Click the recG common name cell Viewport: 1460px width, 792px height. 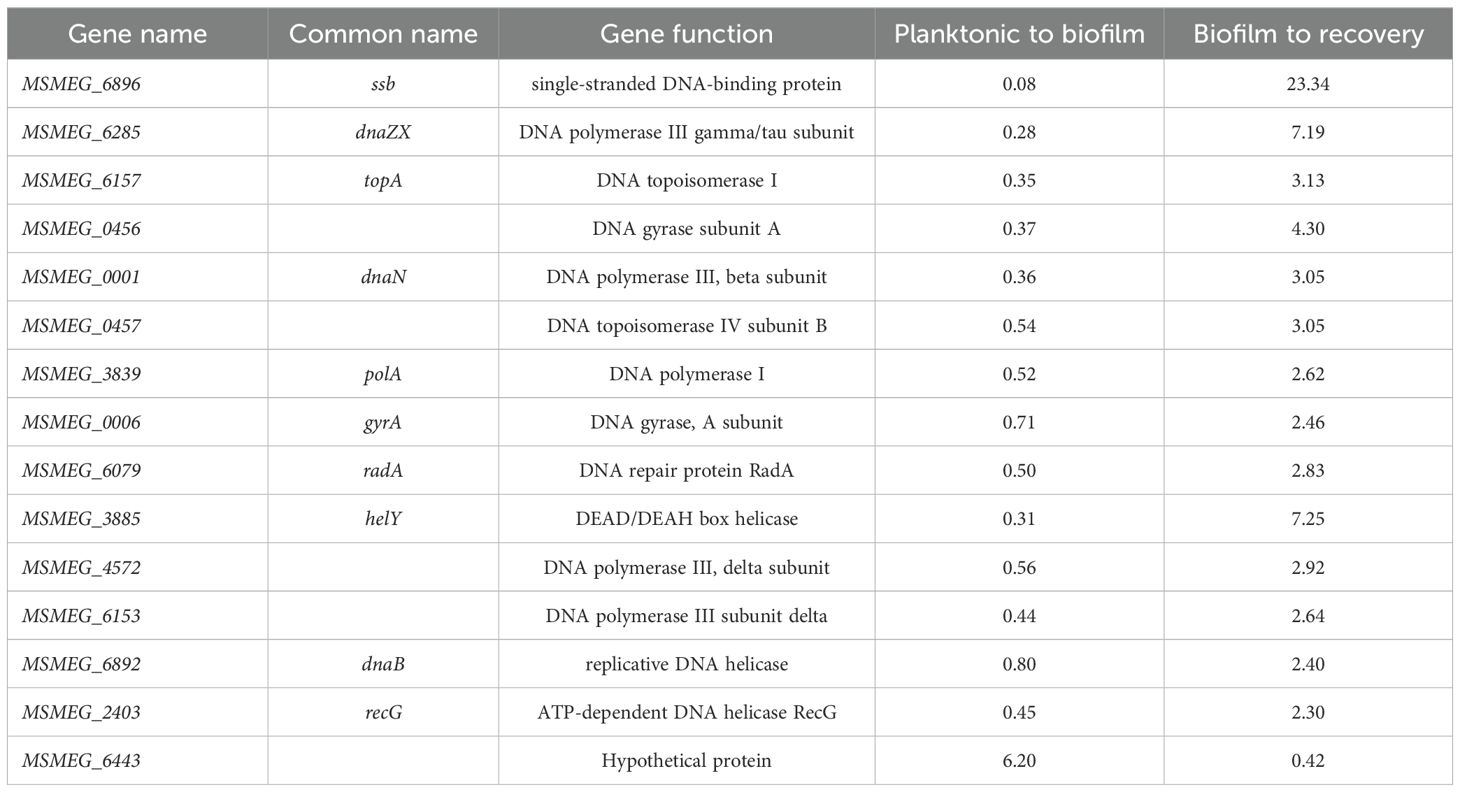(x=383, y=712)
